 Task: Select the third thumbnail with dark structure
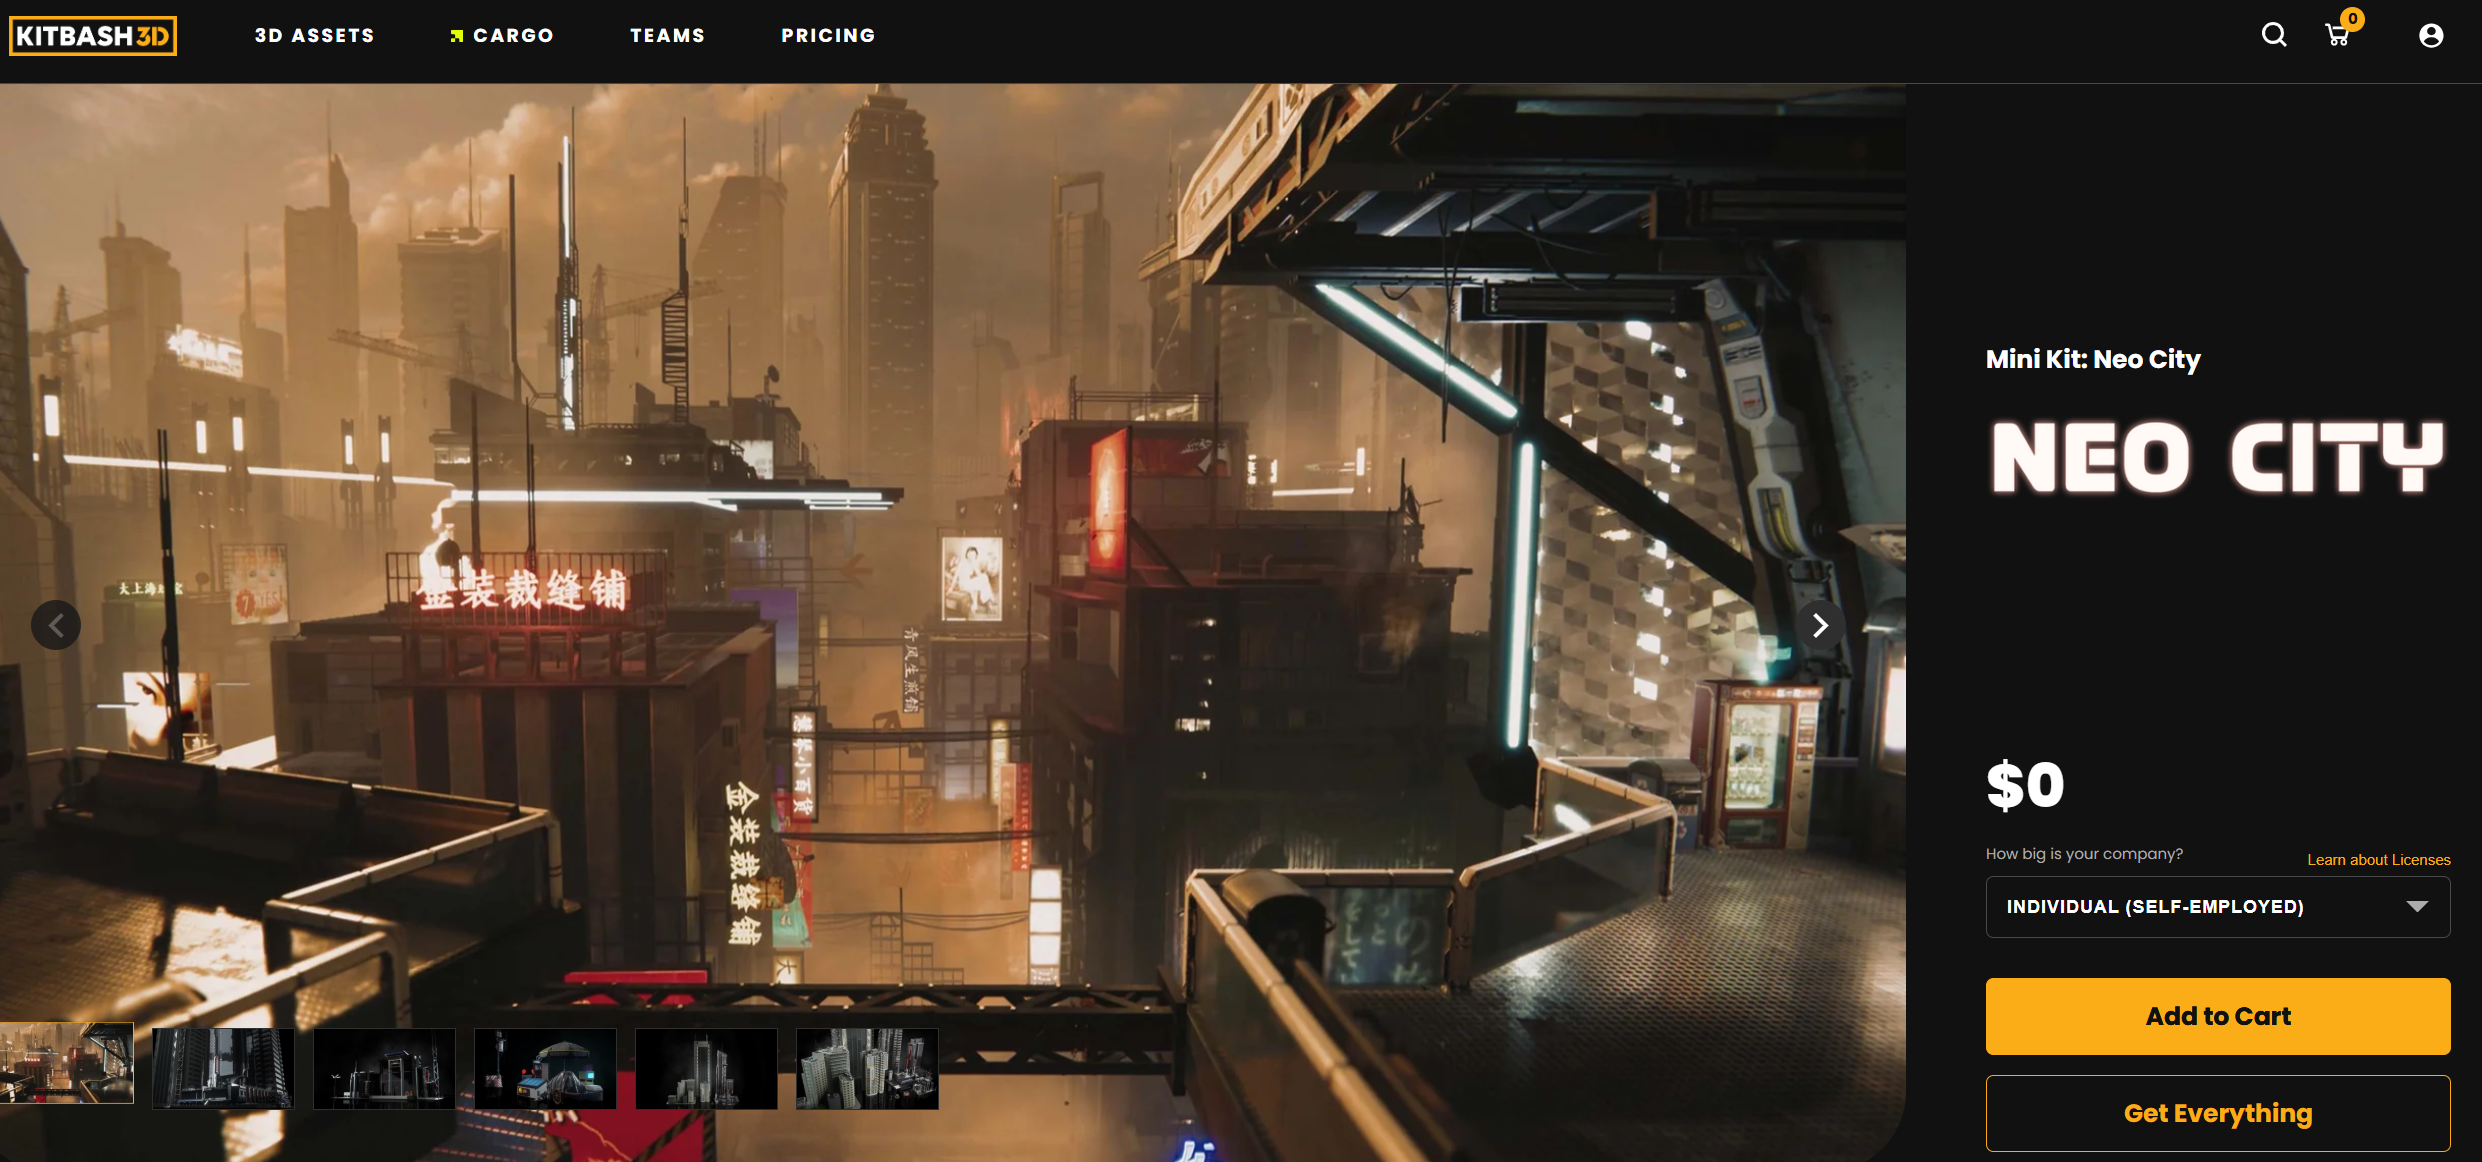click(x=384, y=1069)
